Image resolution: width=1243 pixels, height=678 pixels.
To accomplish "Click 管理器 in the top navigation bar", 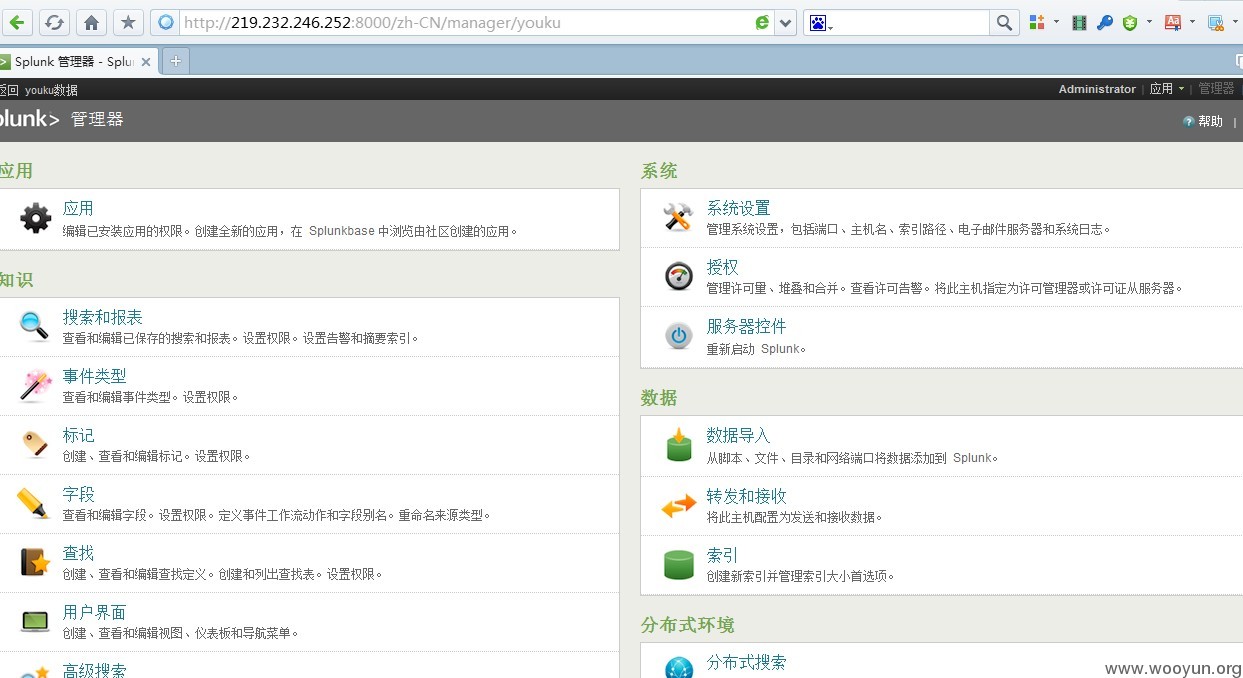I will pyautogui.click(x=1216, y=89).
